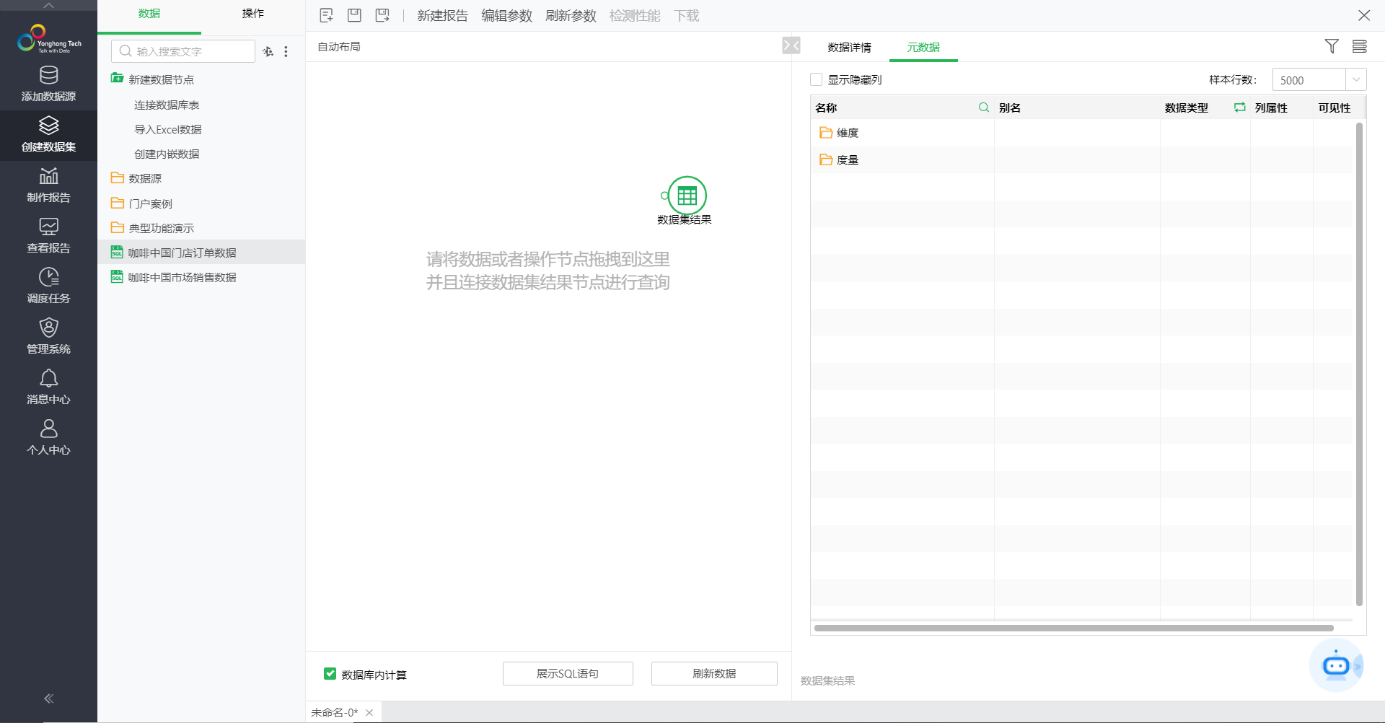The height and width of the screenshot is (723, 1385).
Task: Expand the 门户案例 folder
Action: click(x=118, y=203)
